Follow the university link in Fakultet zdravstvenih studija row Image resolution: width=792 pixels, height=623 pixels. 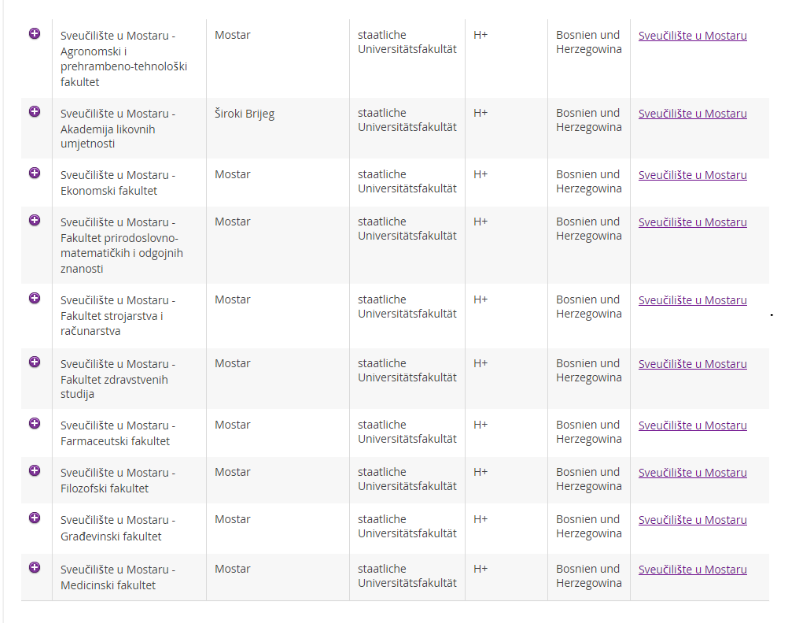692,364
